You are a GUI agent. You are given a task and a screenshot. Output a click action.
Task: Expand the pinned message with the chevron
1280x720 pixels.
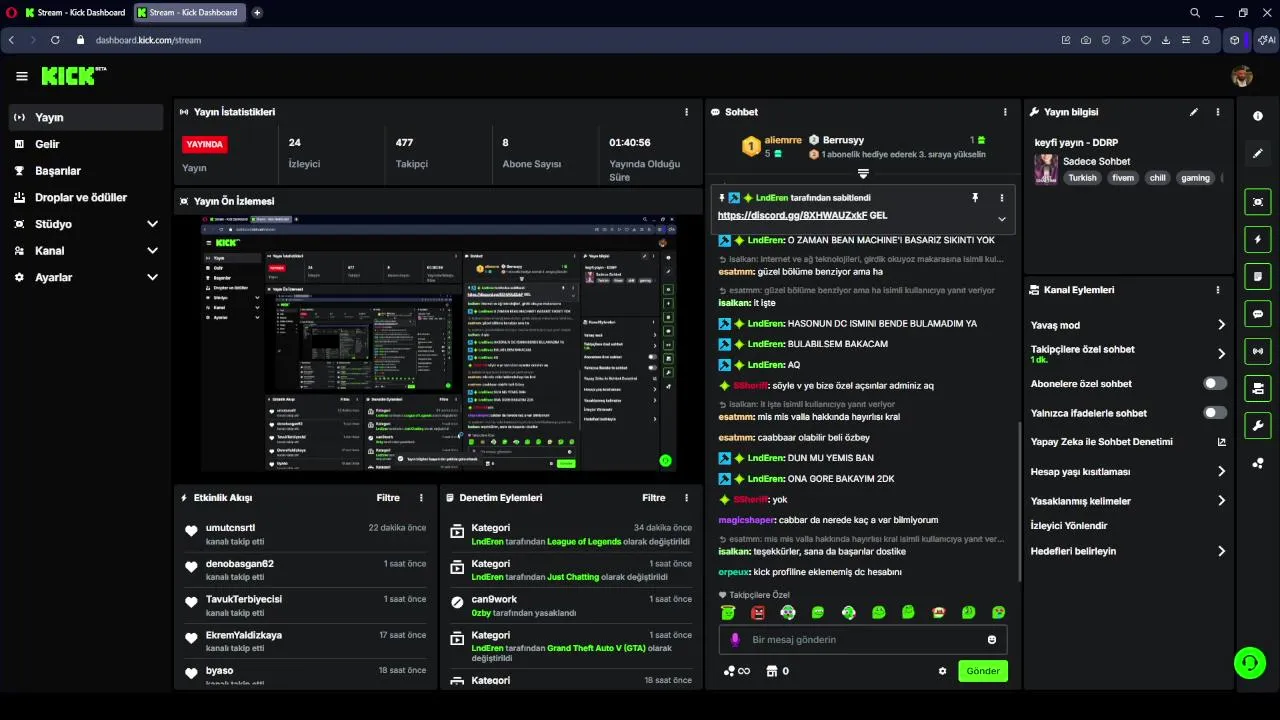[1002, 219]
